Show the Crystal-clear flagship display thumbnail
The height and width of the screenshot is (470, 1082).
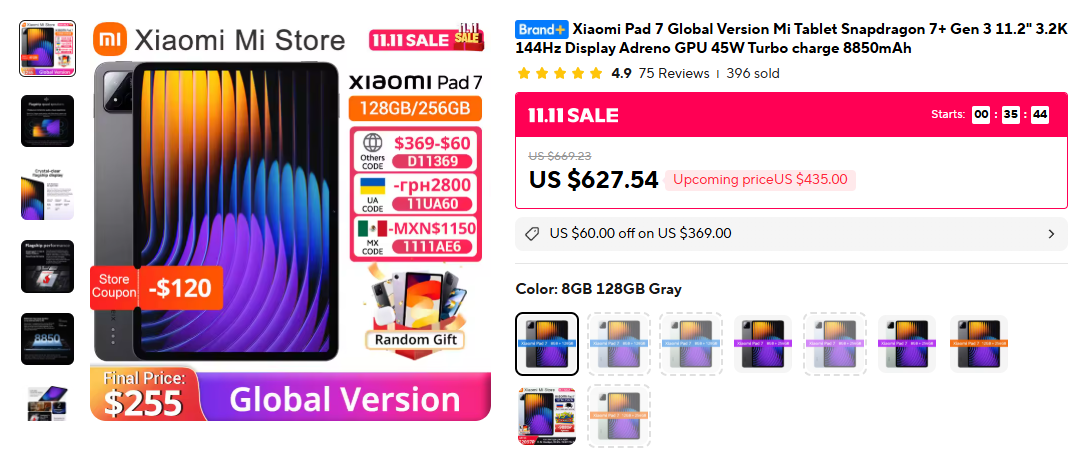pyautogui.click(x=47, y=194)
